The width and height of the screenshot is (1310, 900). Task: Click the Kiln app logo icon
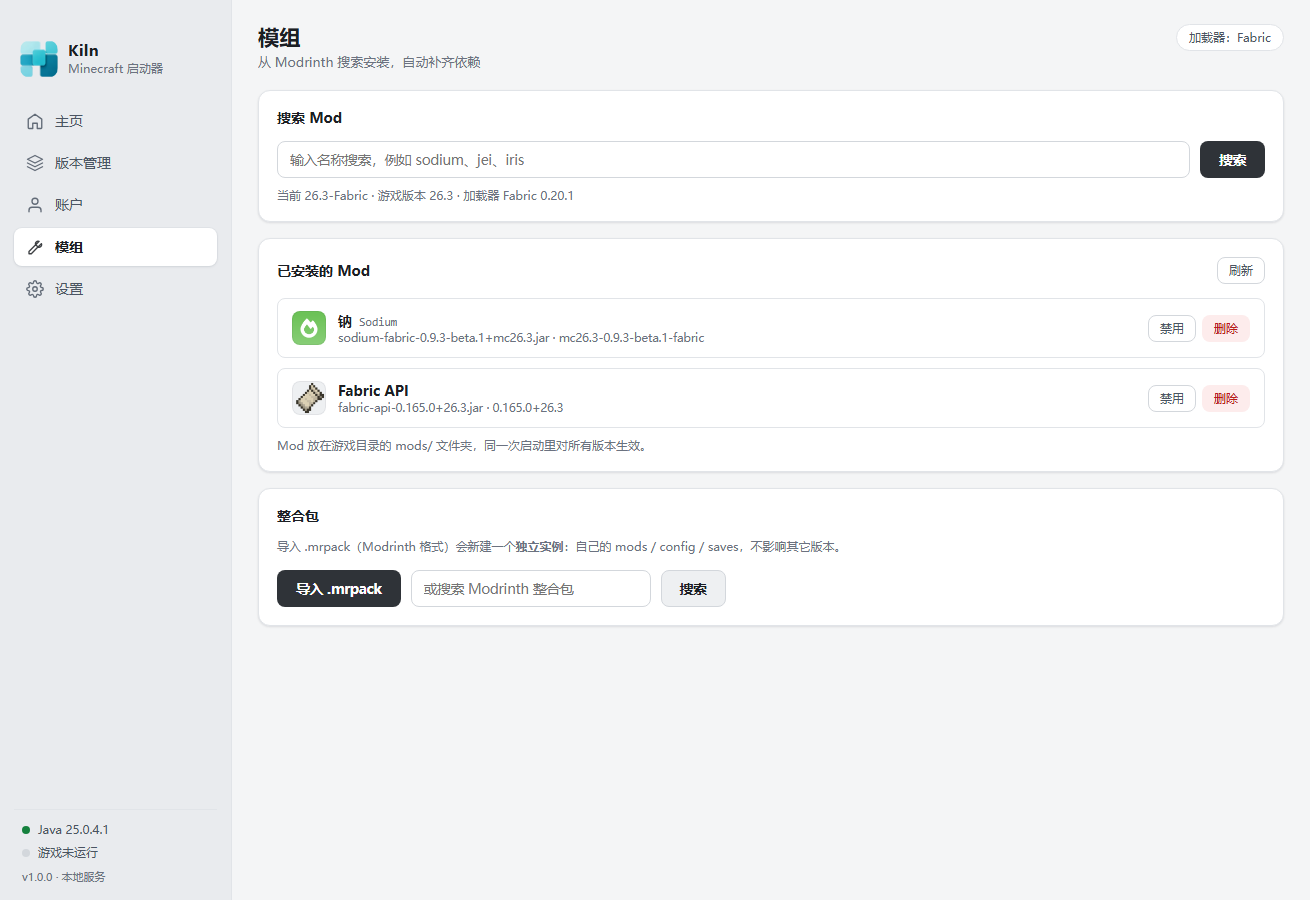pyautogui.click(x=39, y=59)
